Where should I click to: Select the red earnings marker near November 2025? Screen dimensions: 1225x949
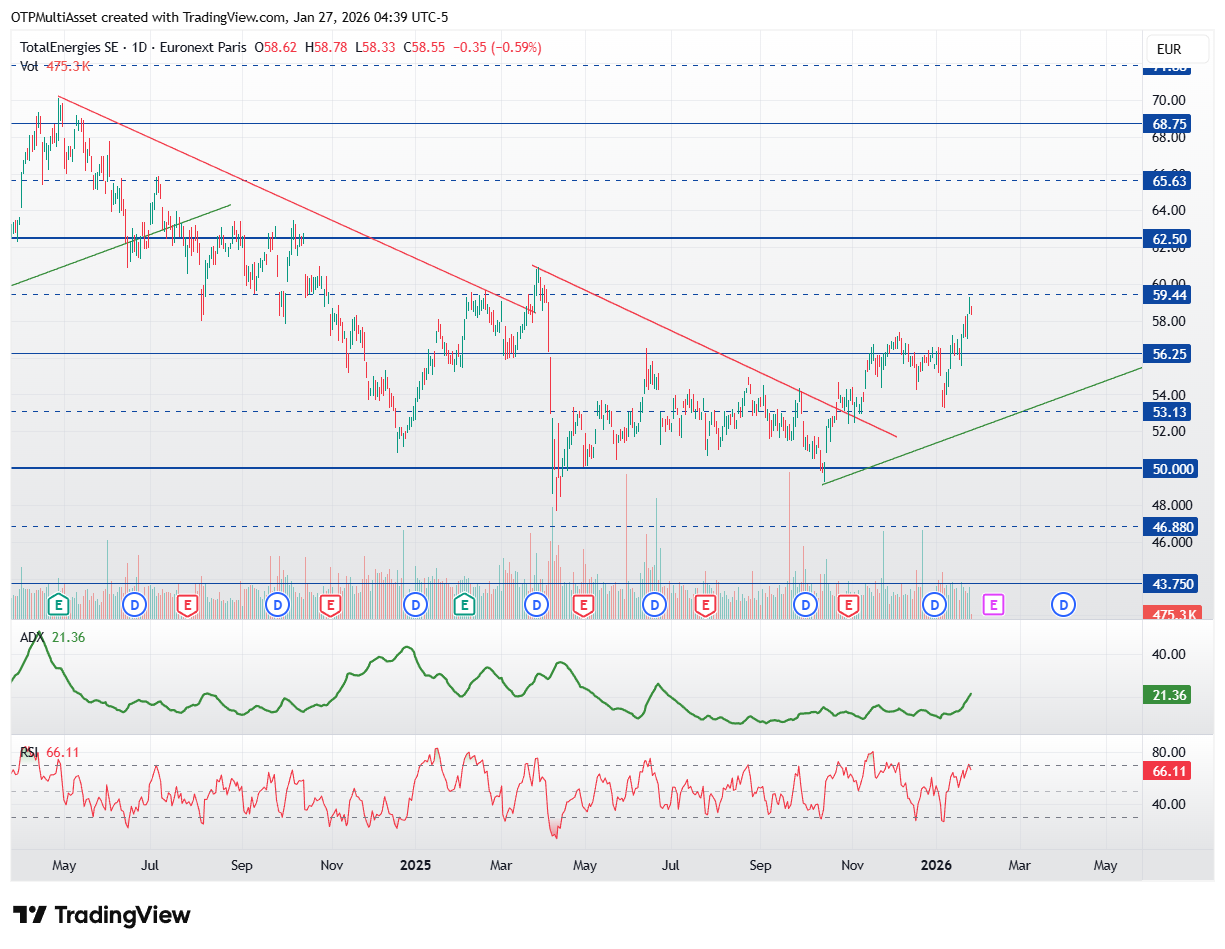pyautogui.click(x=849, y=604)
